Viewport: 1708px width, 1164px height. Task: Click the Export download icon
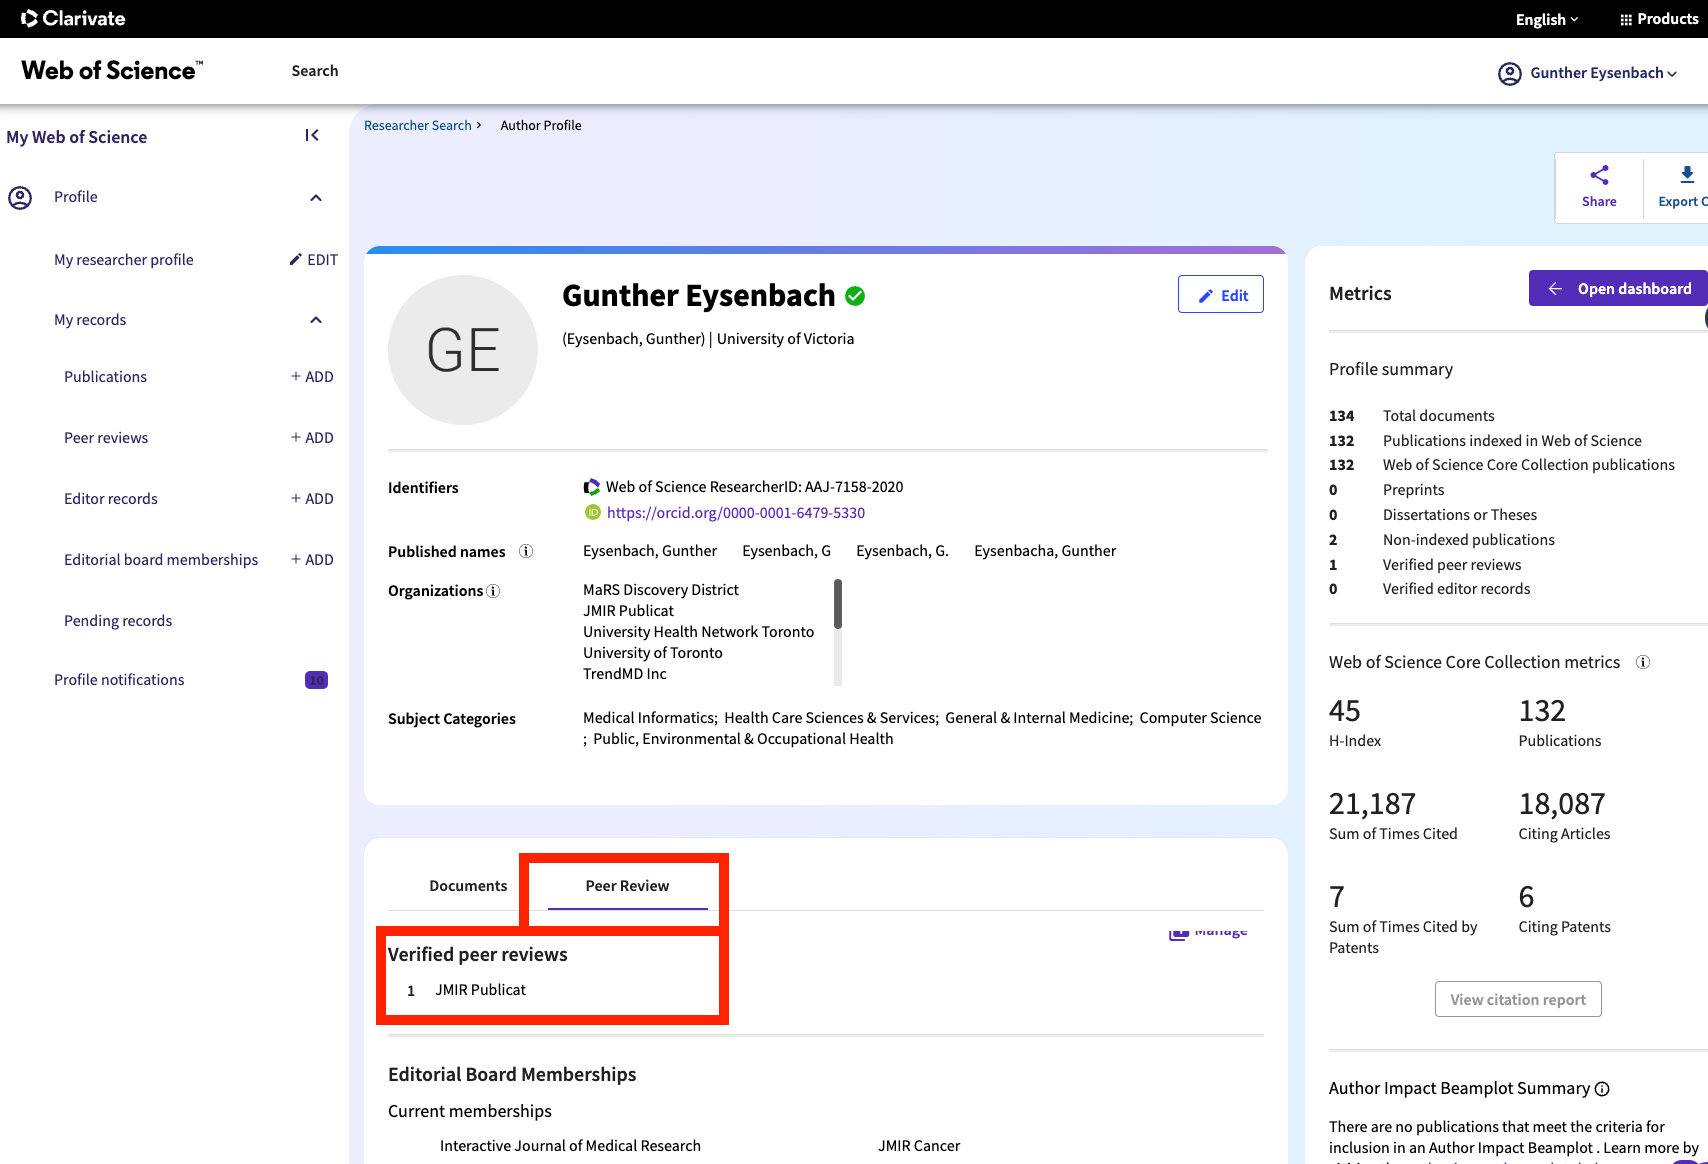tap(1686, 176)
